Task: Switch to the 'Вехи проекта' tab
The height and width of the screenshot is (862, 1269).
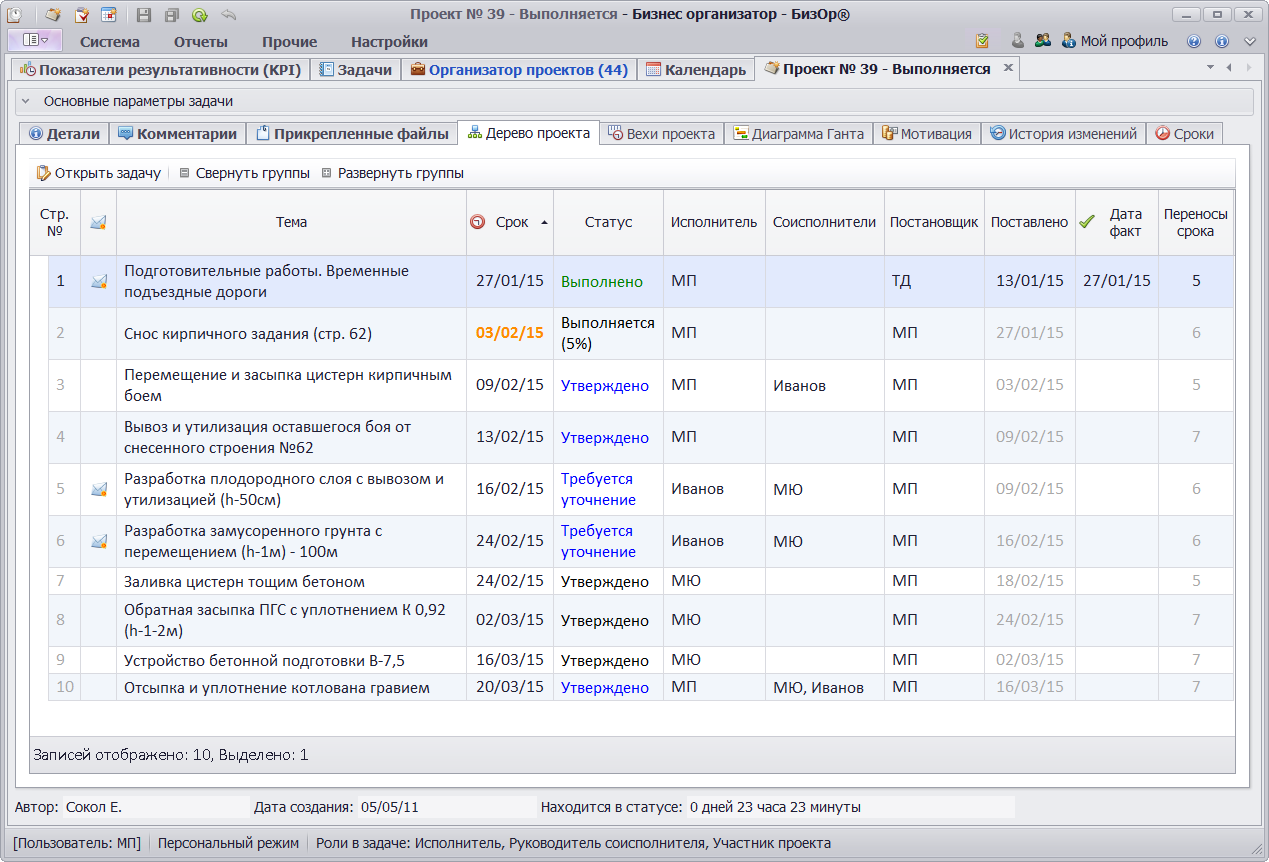Action: point(661,134)
